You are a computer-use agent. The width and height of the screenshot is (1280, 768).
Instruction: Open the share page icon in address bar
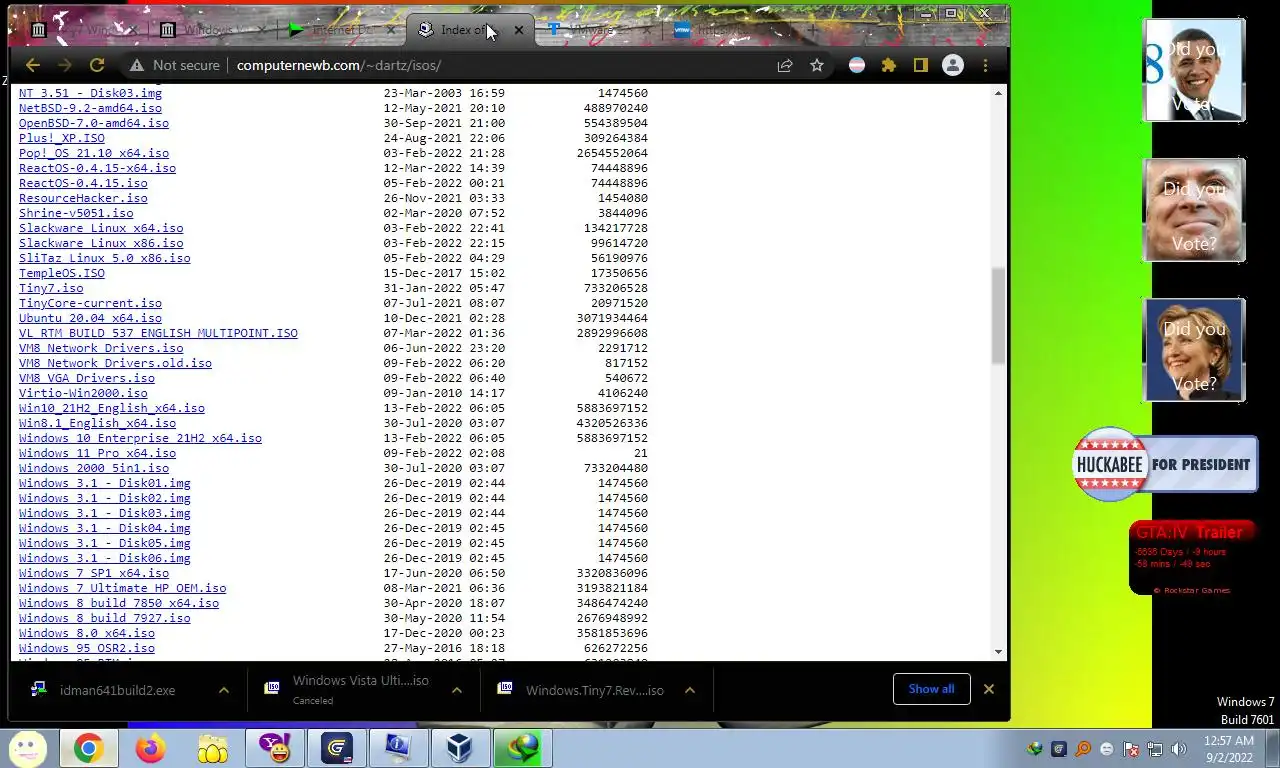pos(785,65)
